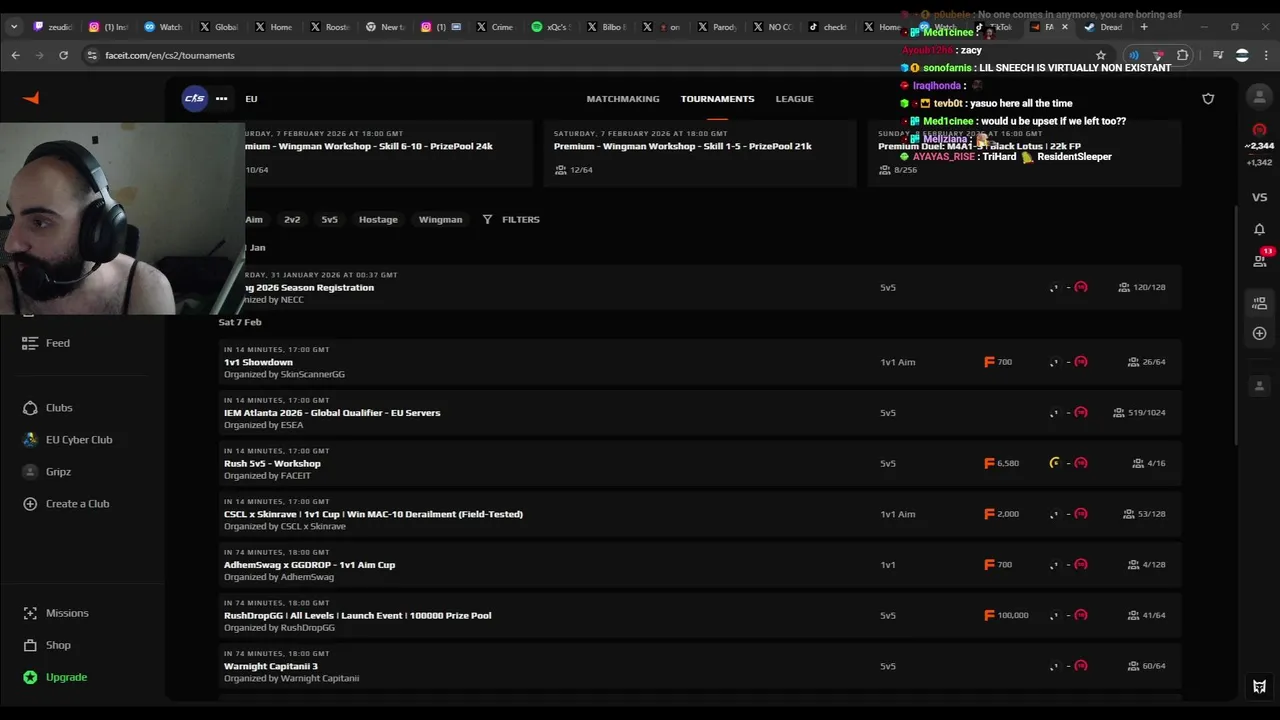Click the plus circle icon in right sidebar
The width and height of the screenshot is (1280, 720).
coord(1259,333)
